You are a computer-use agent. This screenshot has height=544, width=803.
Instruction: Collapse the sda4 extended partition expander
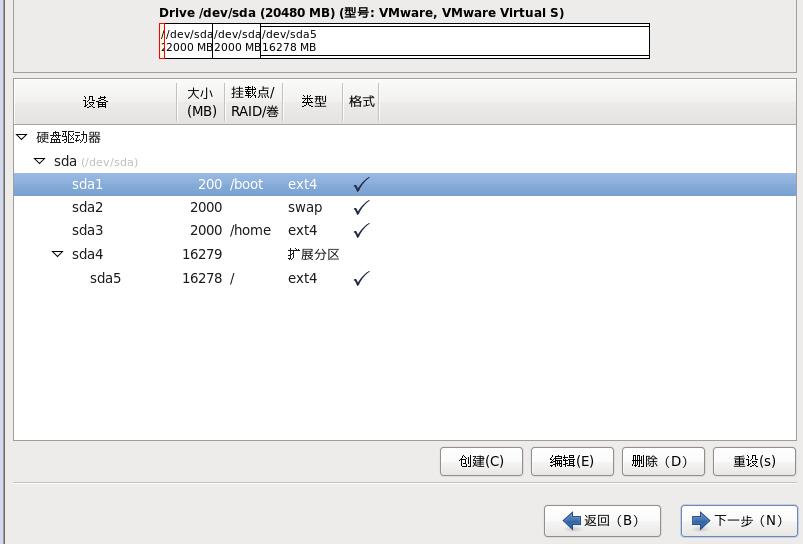(x=57, y=254)
